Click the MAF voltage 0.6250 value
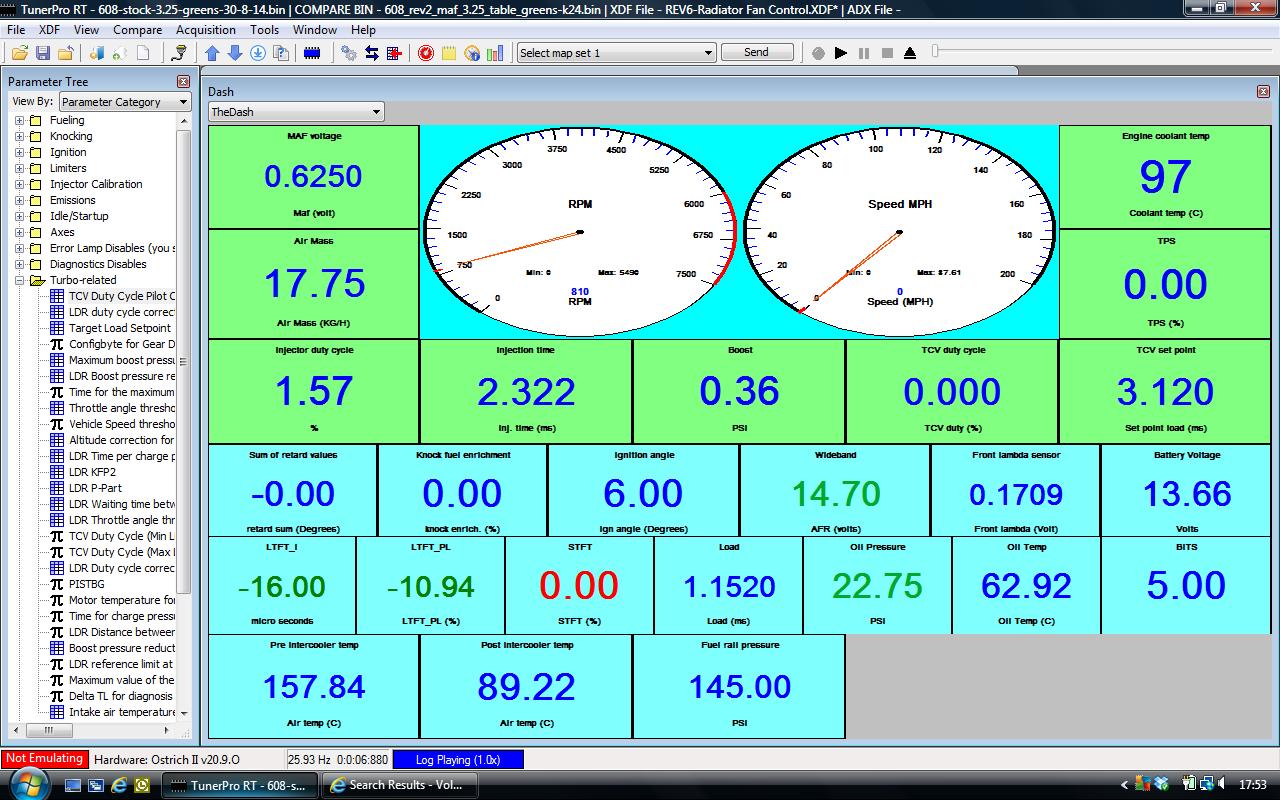Viewport: 1280px width, 800px height. tap(313, 177)
